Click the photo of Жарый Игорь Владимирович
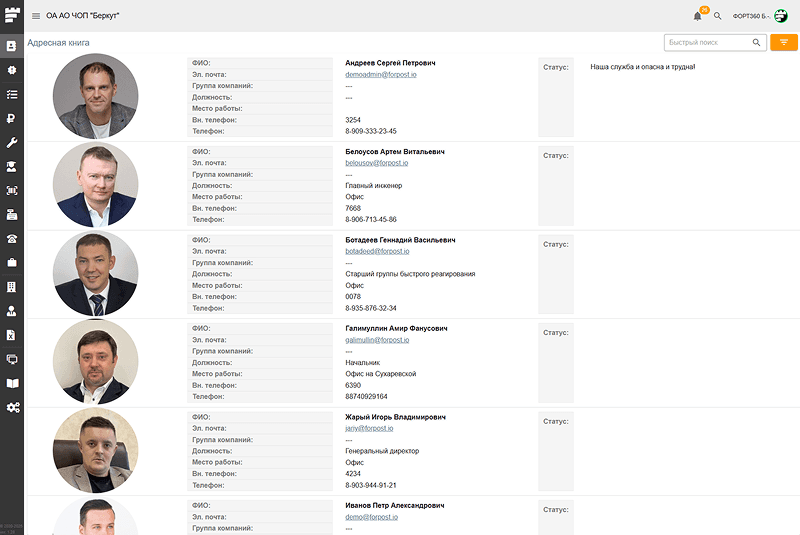 (95, 450)
